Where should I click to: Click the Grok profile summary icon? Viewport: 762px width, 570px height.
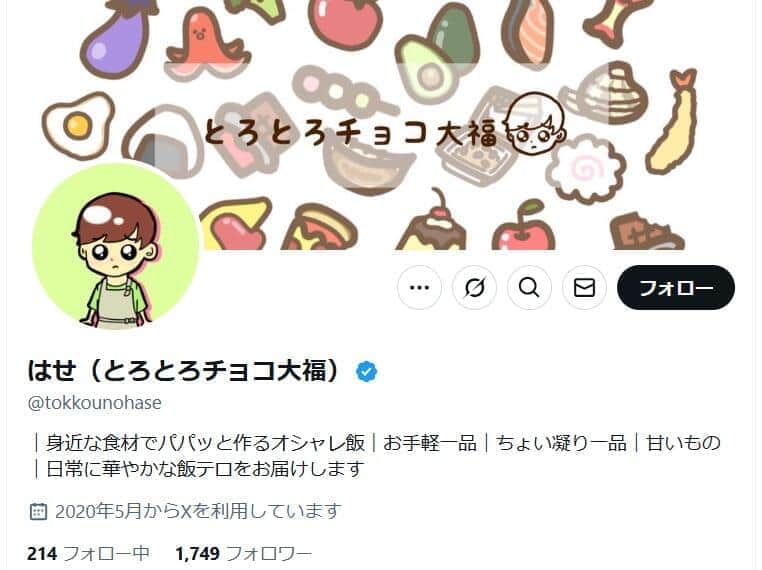pos(474,288)
